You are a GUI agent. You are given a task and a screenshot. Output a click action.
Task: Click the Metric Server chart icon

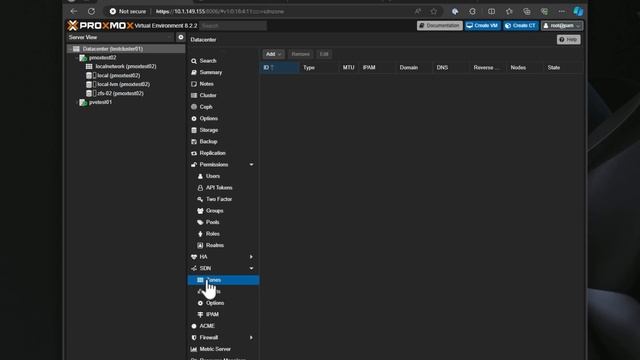194,349
